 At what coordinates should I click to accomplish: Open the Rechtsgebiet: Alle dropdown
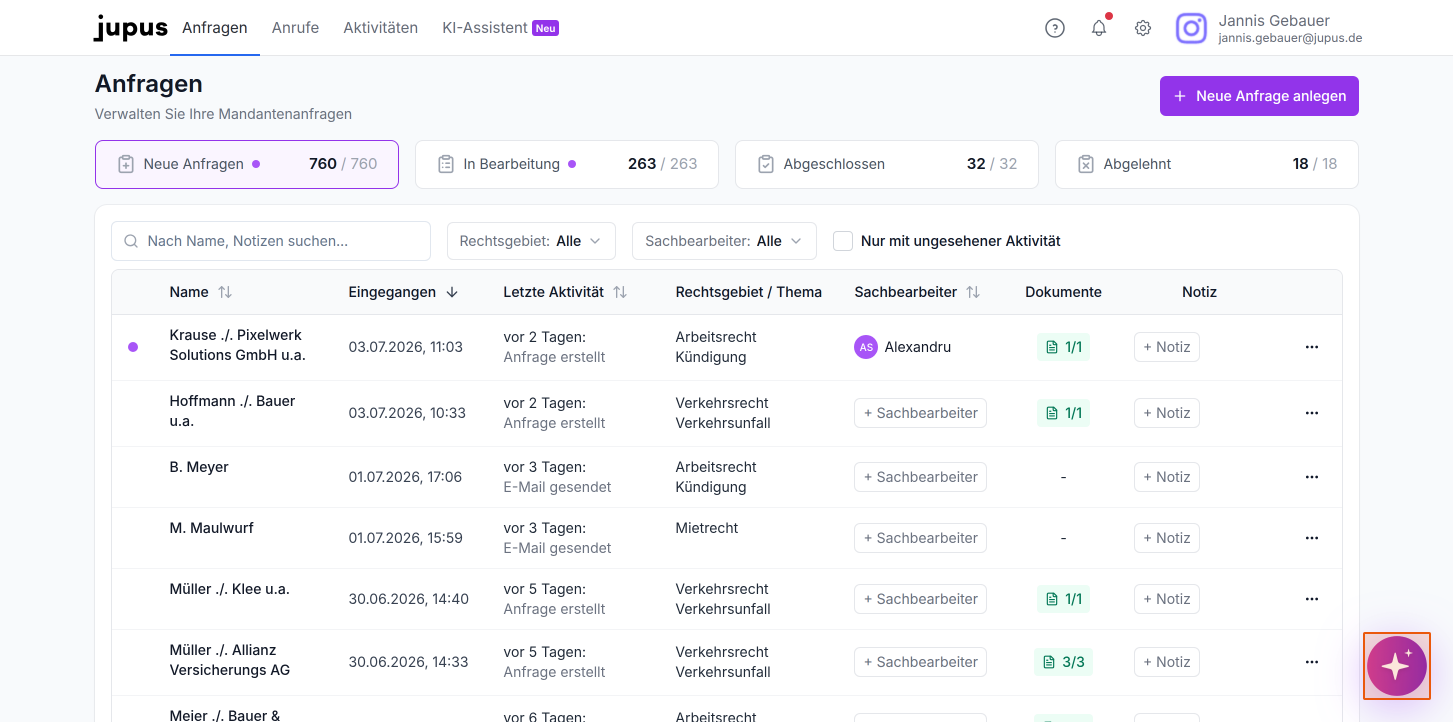point(531,241)
